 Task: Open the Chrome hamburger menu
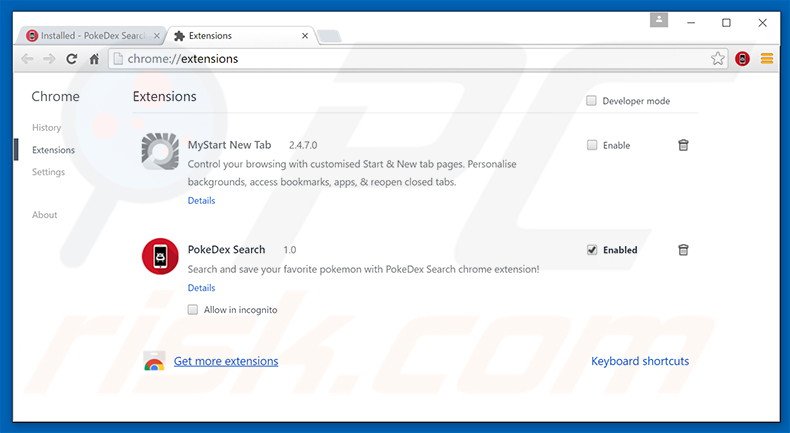pos(767,58)
